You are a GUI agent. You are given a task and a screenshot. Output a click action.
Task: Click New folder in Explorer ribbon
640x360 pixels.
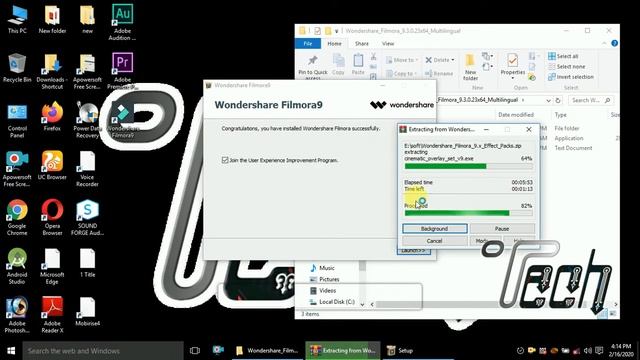click(470, 67)
